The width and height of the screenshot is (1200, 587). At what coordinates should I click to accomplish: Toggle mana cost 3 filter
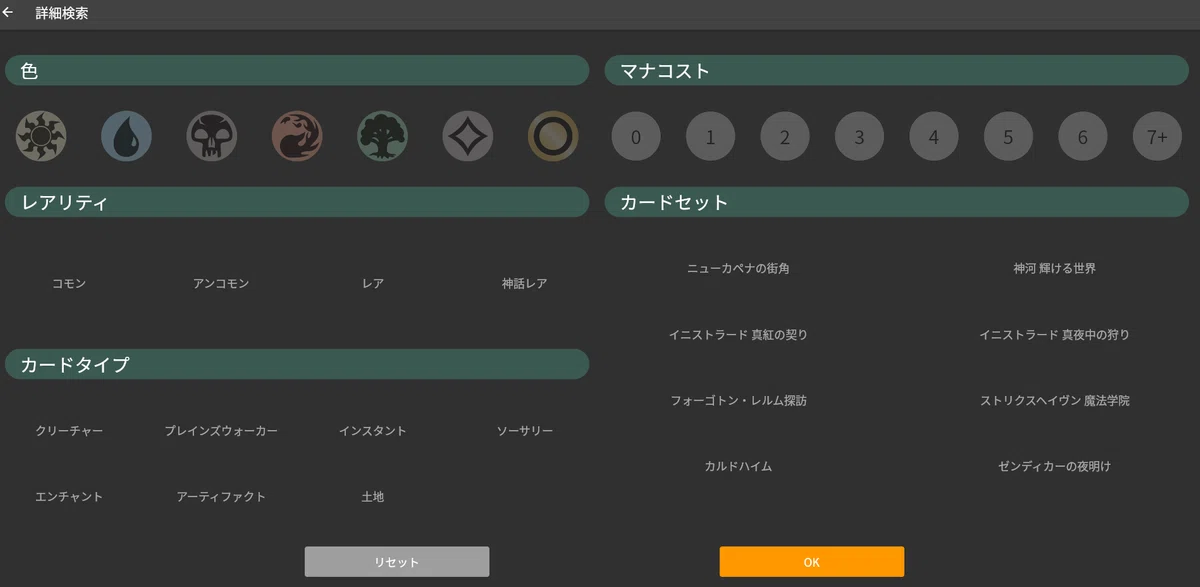(x=859, y=136)
